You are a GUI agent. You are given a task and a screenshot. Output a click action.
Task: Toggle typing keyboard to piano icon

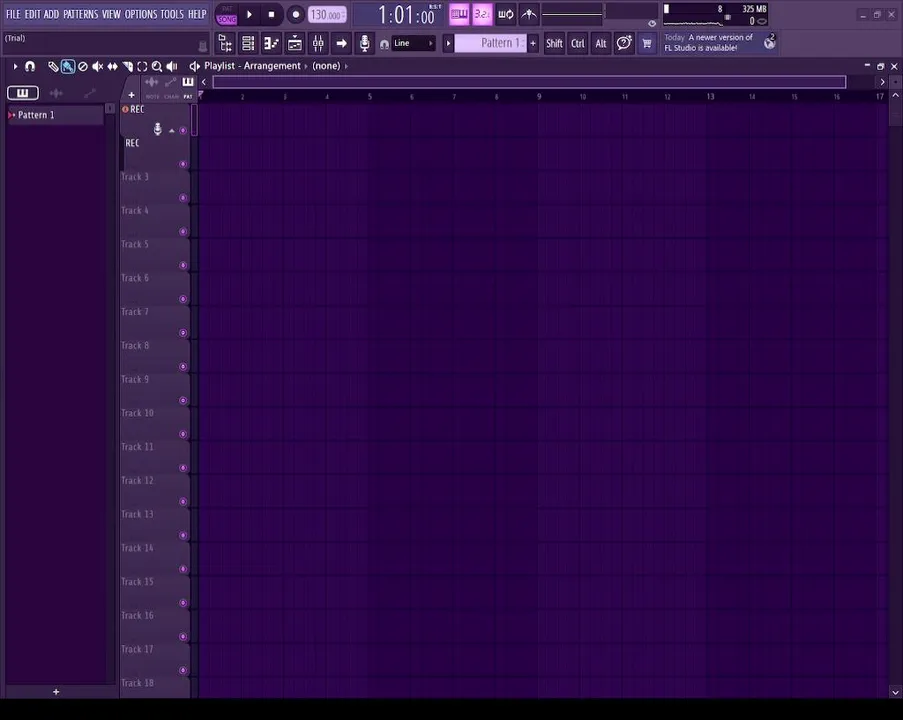click(459, 14)
